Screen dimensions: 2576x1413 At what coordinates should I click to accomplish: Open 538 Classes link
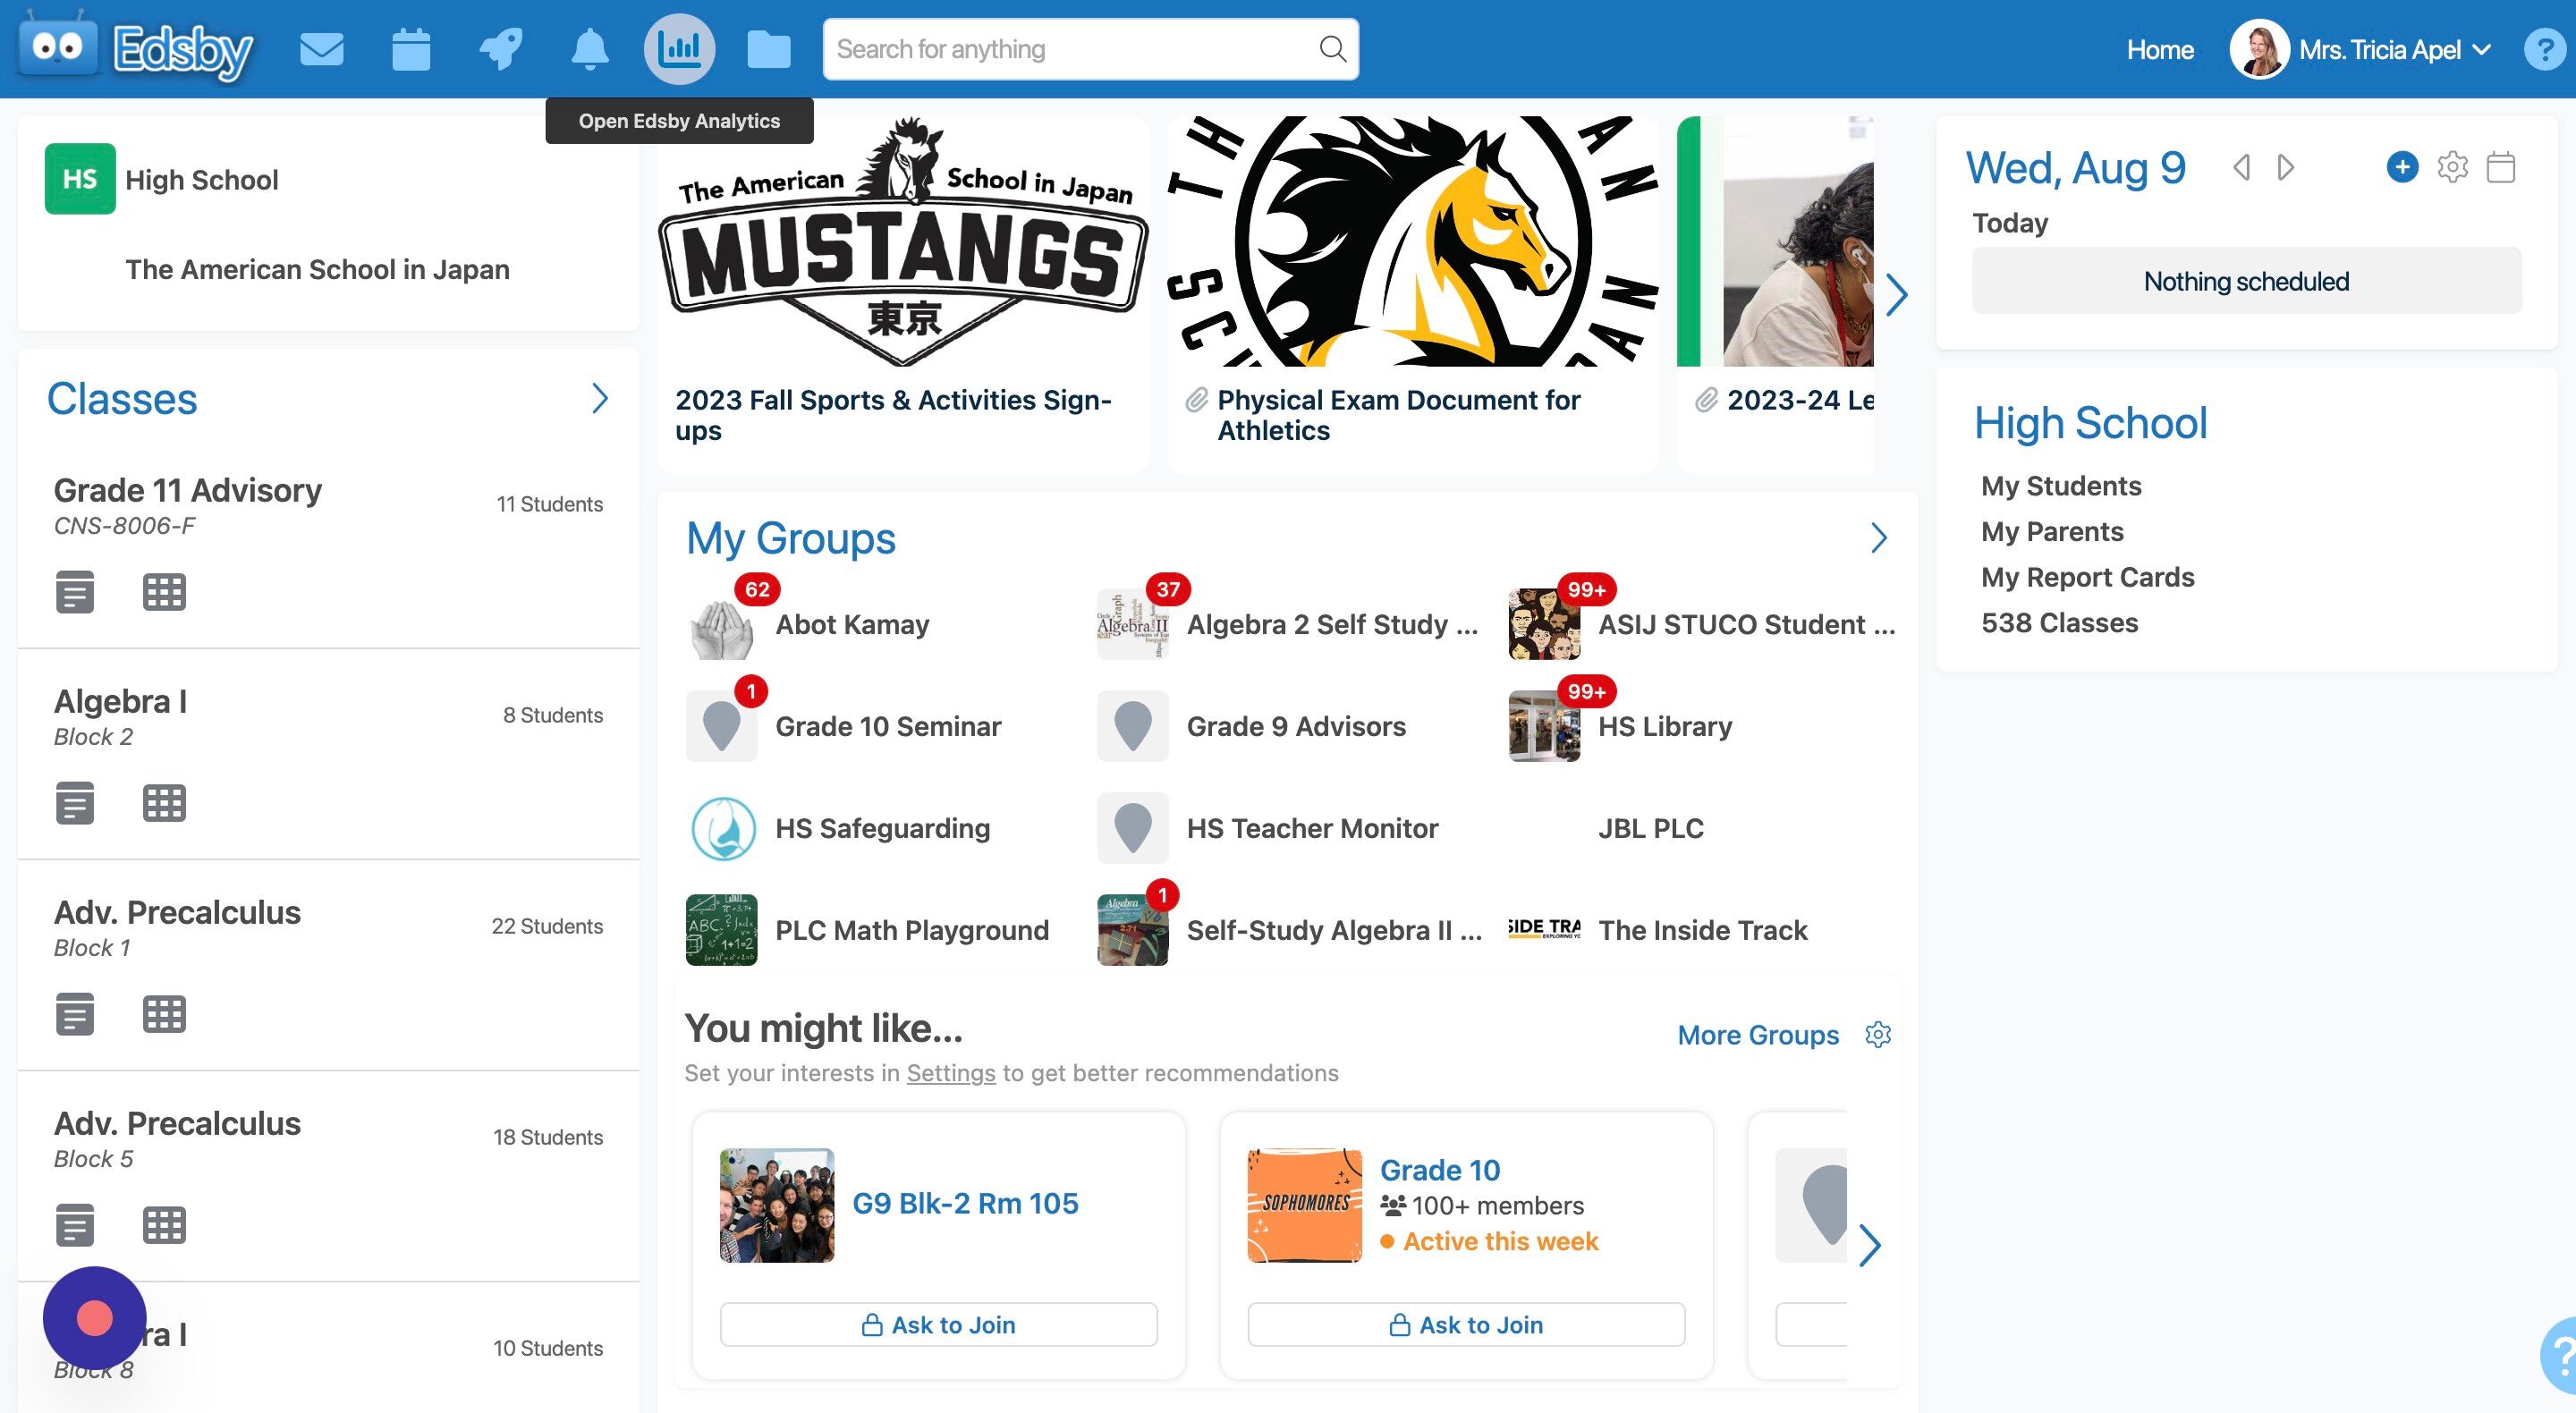pos(2060,623)
